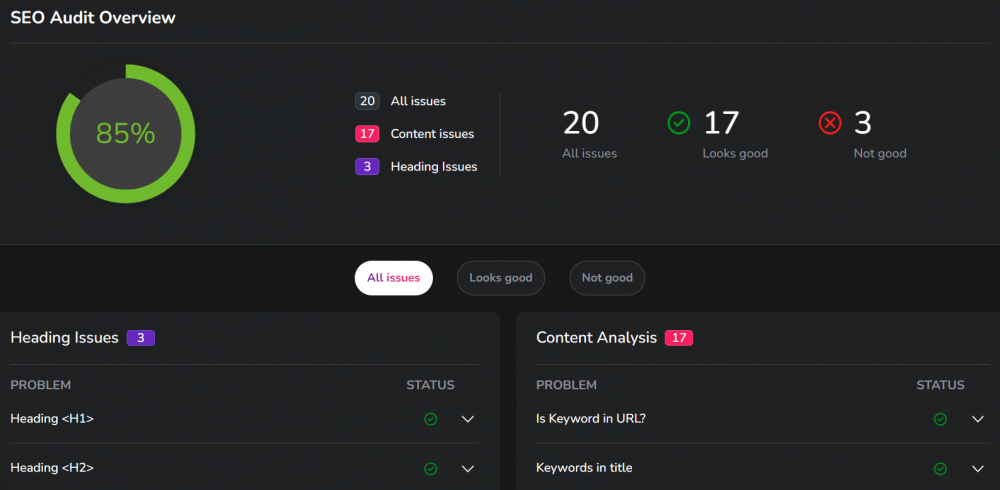Viewport: 1000px width, 490px height.
Task: Click the green check icon beside Looks good
Action: click(x=679, y=123)
